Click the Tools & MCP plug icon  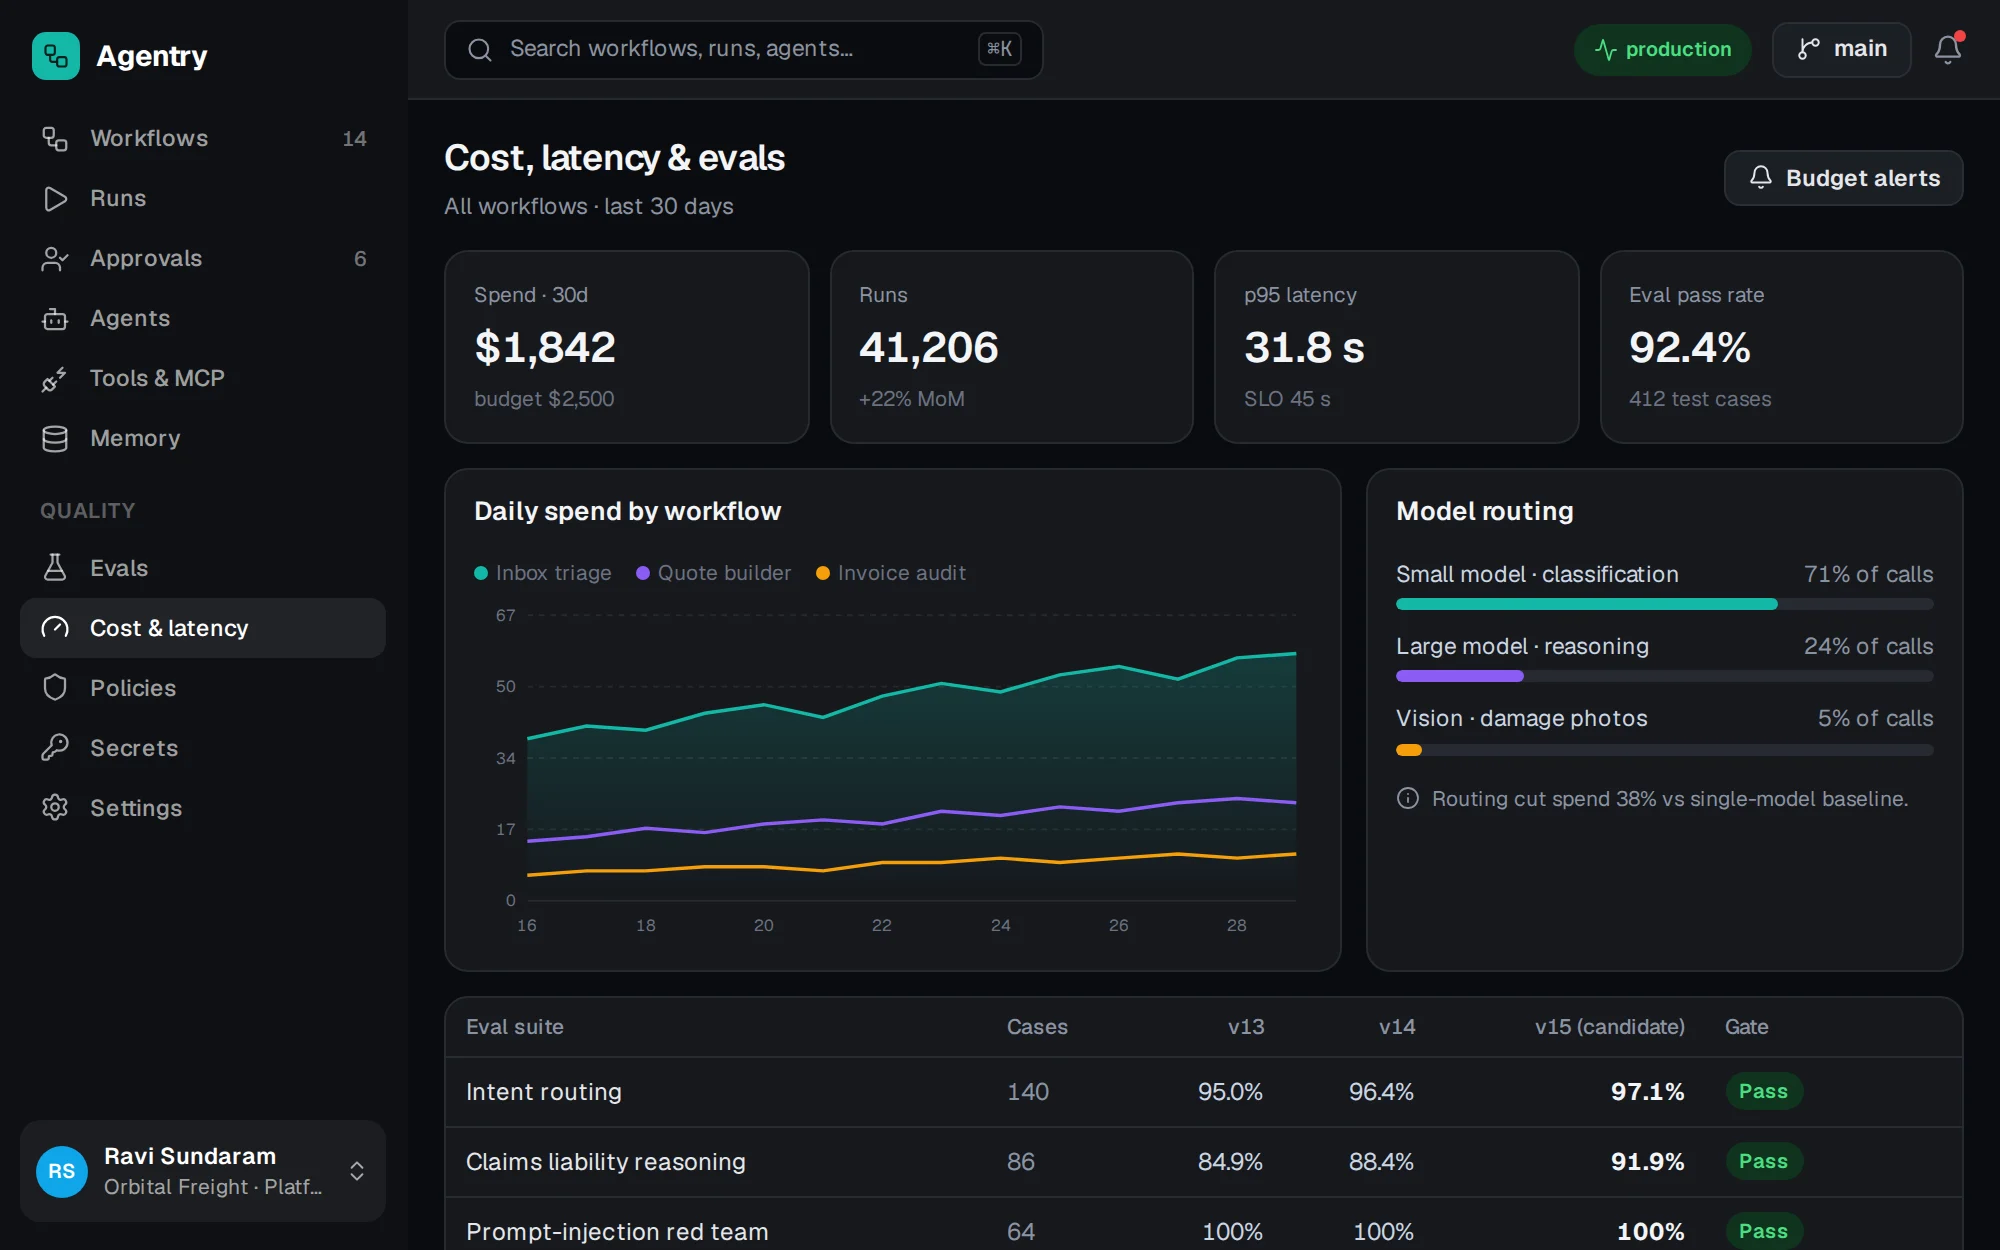coord(55,378)
